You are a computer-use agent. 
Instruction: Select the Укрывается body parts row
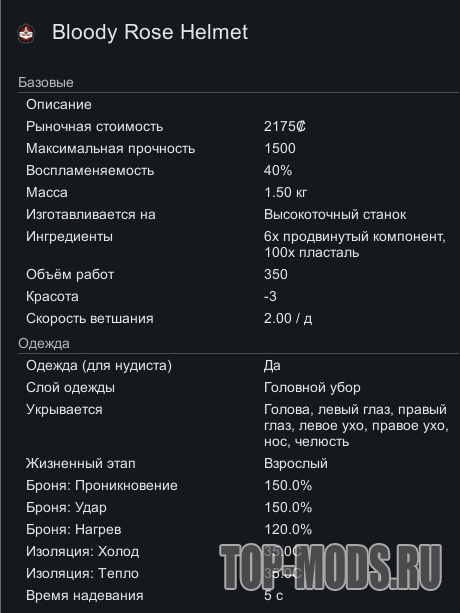point(238,425)
